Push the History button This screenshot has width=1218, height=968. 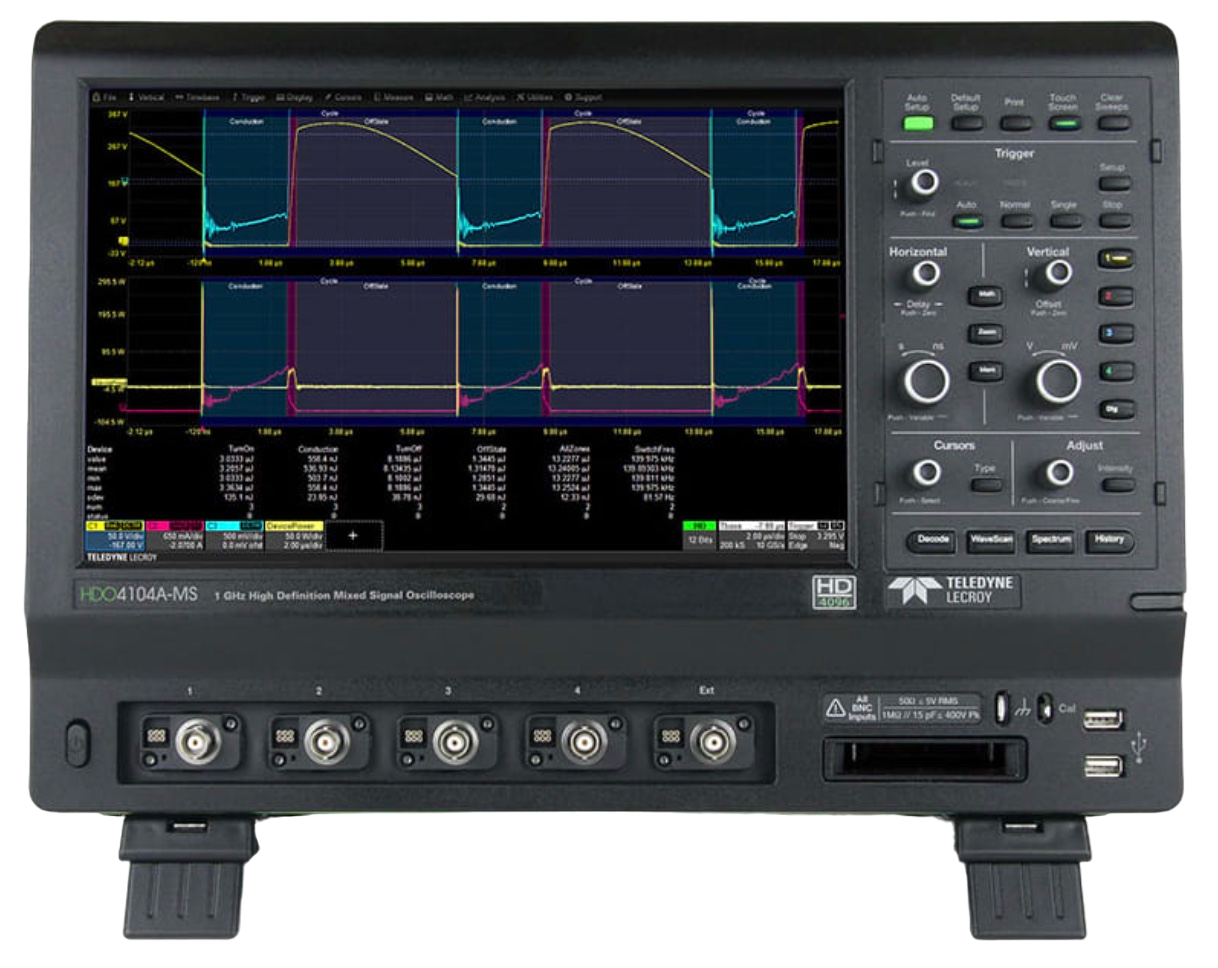click(x=1110, y=540)
